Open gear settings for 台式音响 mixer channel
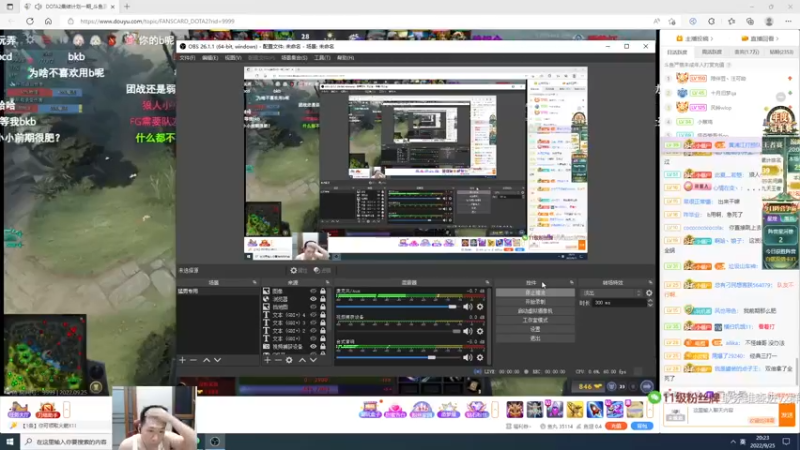 (x=480, y=358)
